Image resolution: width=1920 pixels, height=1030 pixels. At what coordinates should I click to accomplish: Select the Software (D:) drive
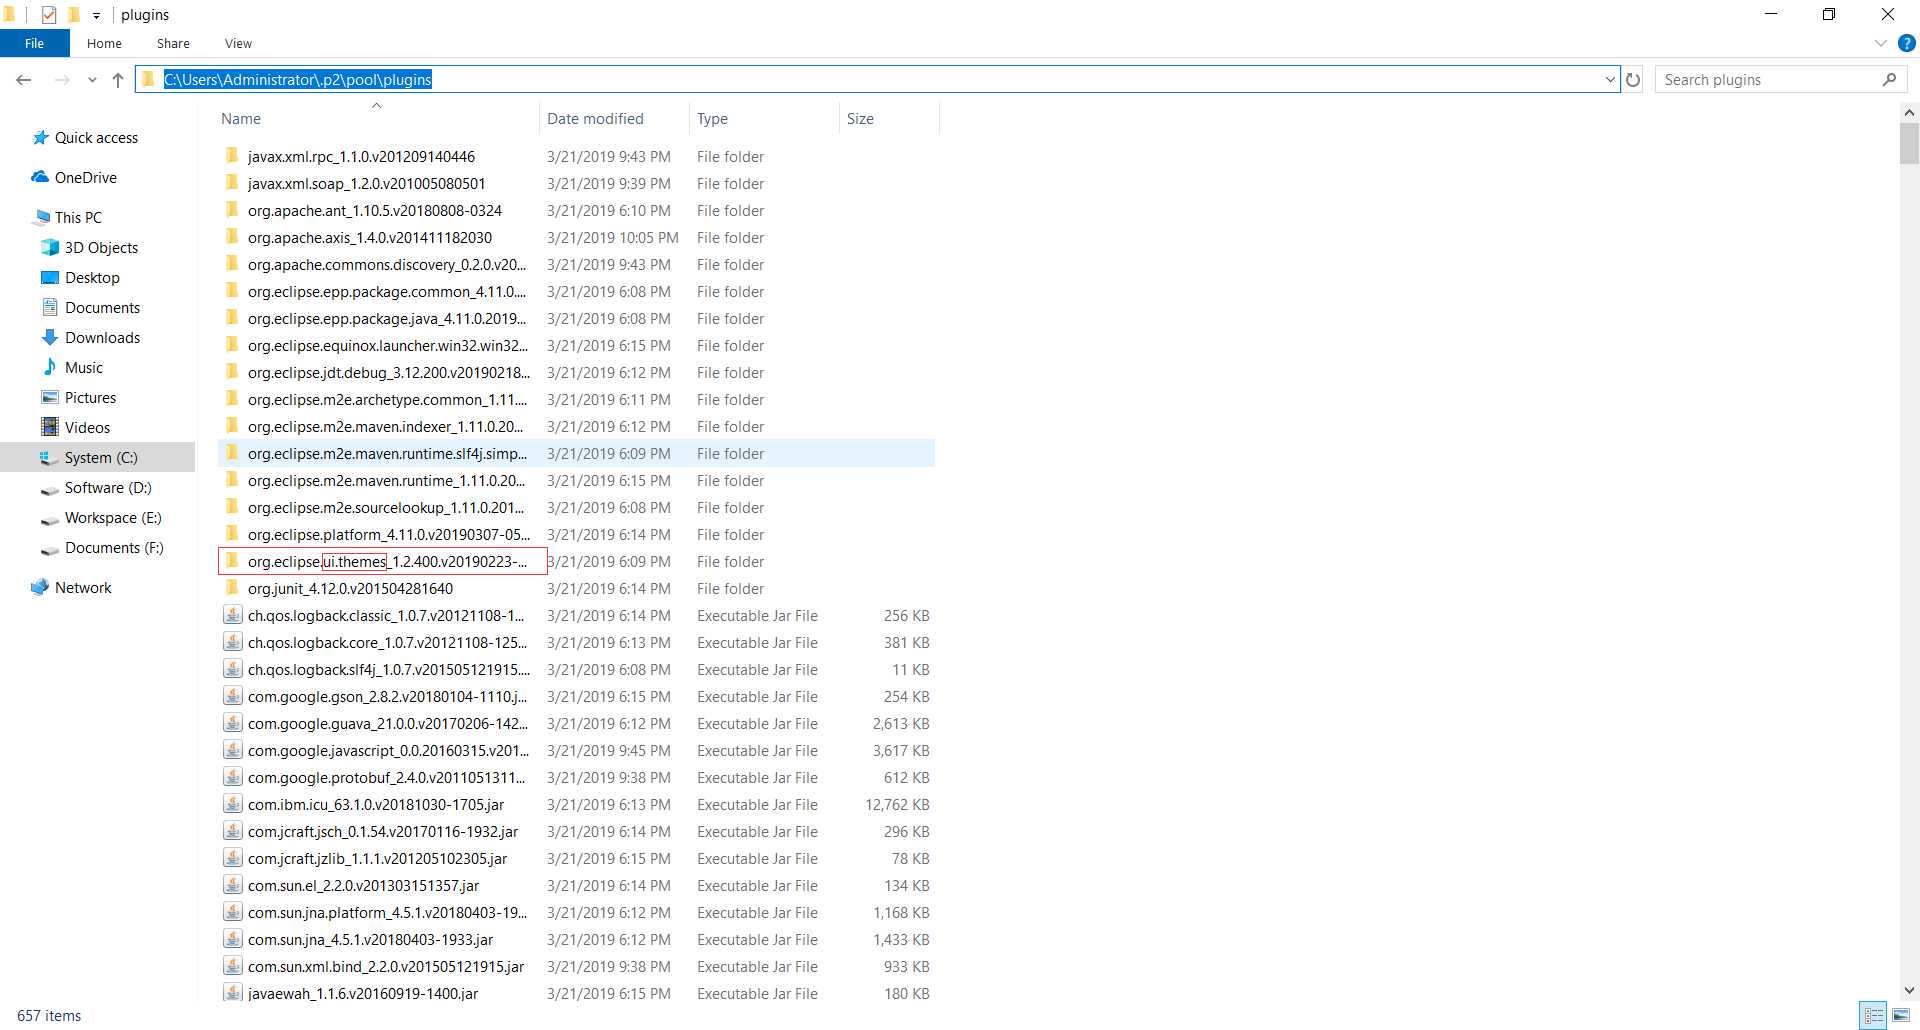tap(108, 488)
